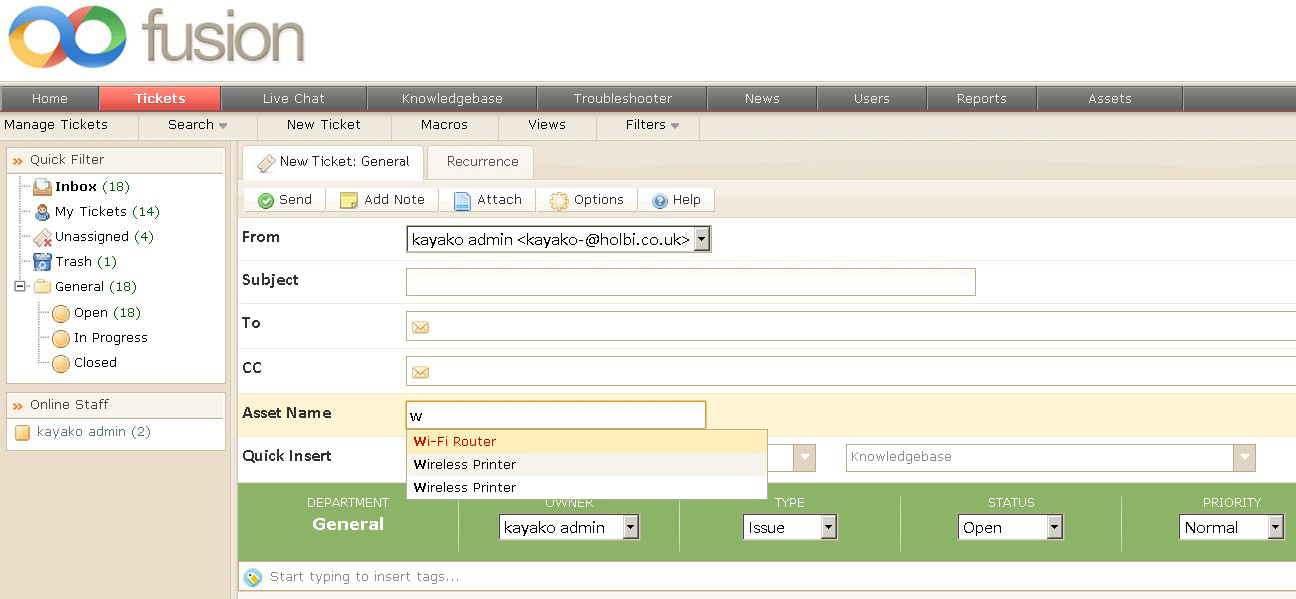
Task: Click the Send checkmark icon
Action: [x=266, y=200]
